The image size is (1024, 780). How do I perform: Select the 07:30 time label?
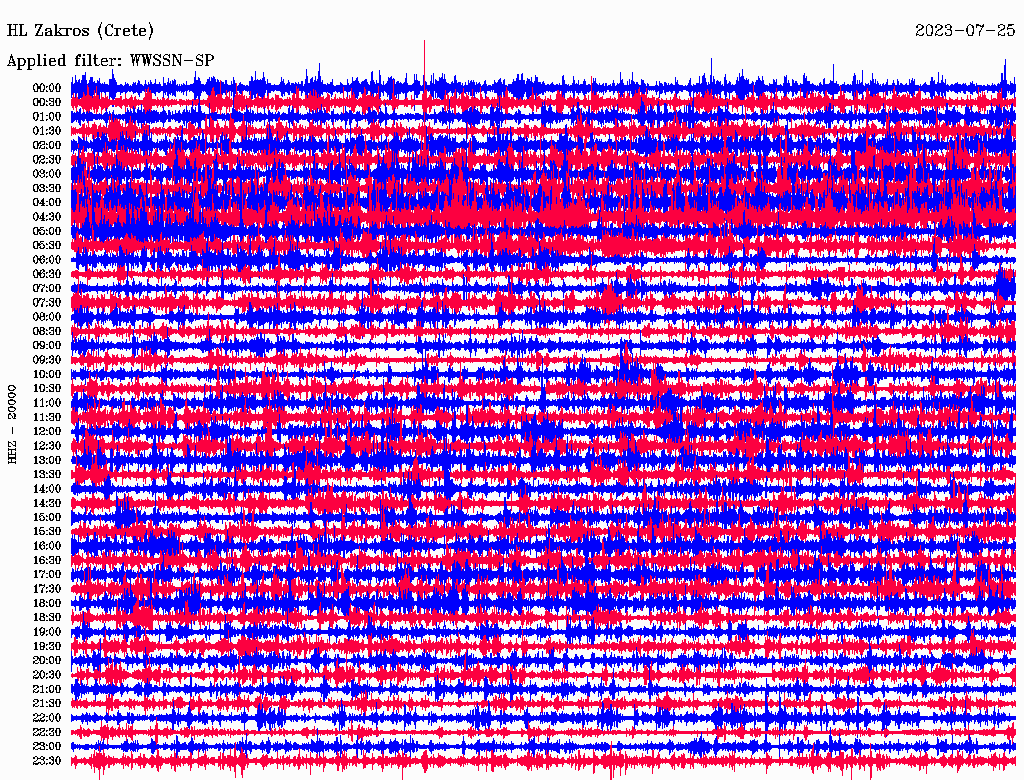tap(47, 302)
